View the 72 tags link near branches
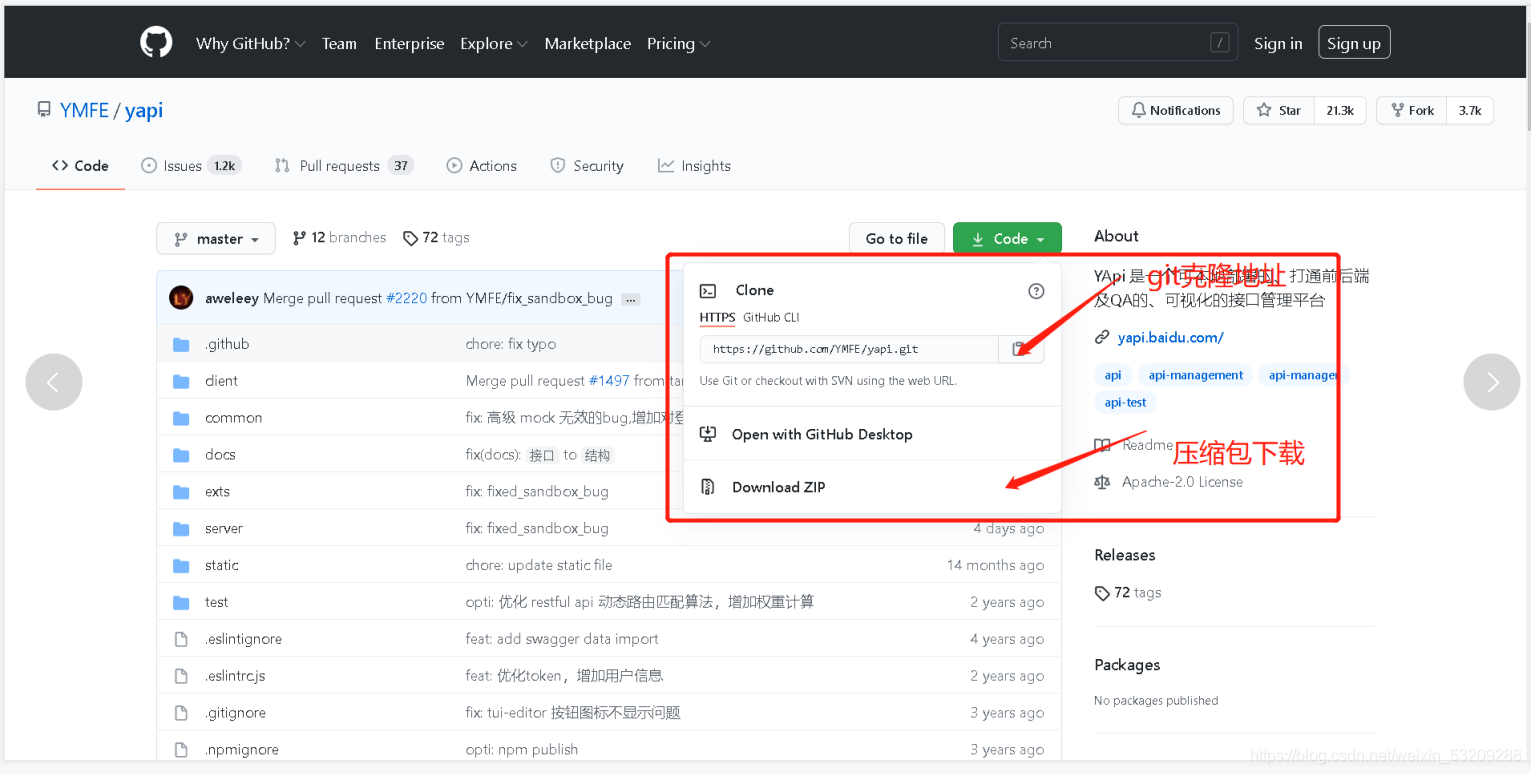This screenshot has height=774, width=1531. pyautogui.click(x=436, y=238)
